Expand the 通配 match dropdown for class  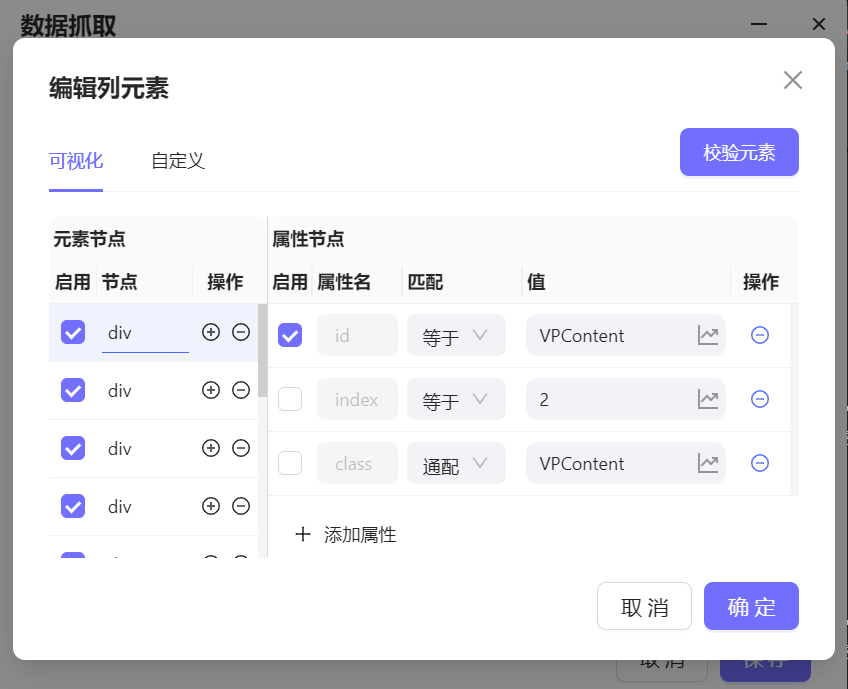tap(456, 464)
